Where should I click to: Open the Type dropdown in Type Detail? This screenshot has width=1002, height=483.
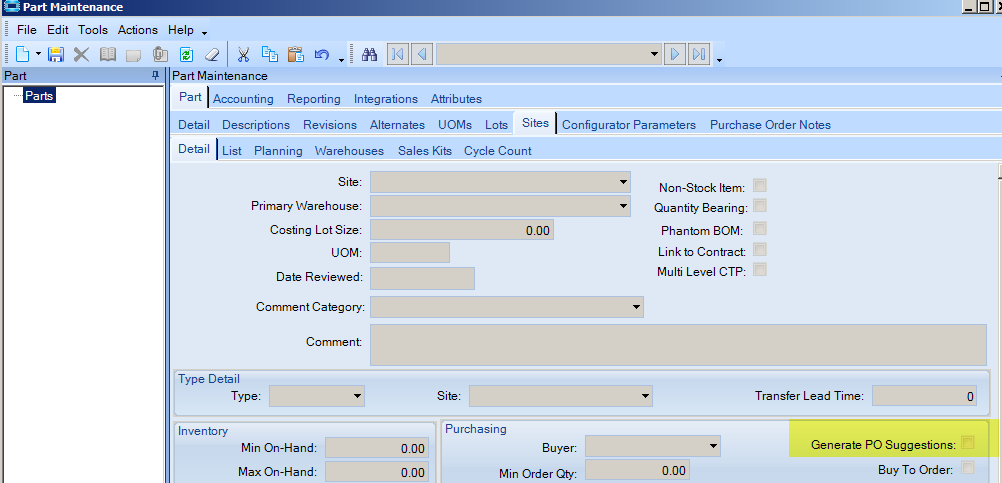pos(357,396)
